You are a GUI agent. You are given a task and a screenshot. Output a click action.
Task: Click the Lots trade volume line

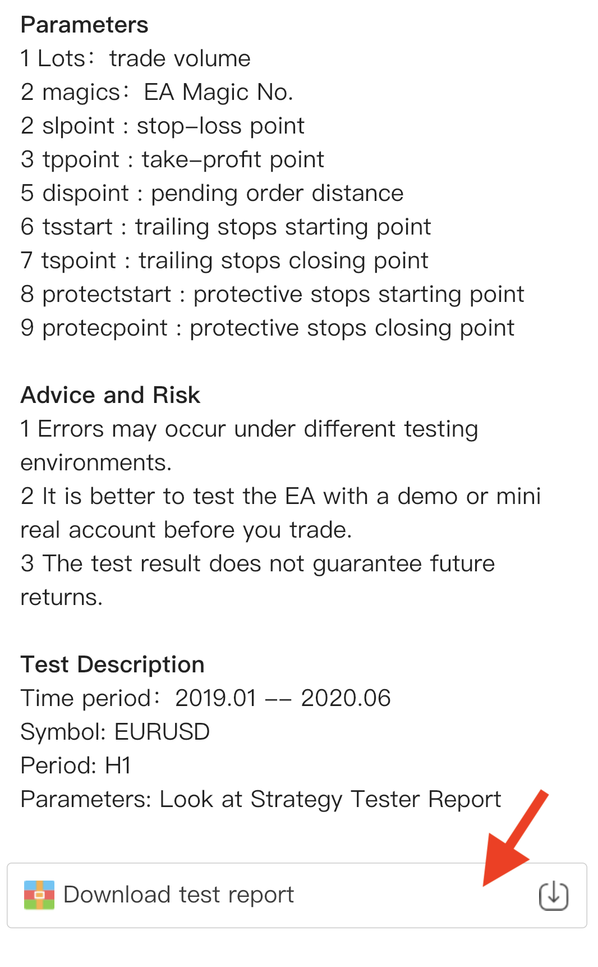(136, 59)
